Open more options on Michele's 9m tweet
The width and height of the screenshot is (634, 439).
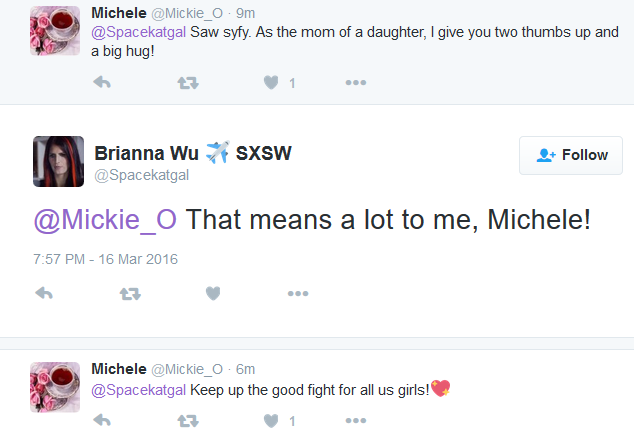[x=356, y=82]
